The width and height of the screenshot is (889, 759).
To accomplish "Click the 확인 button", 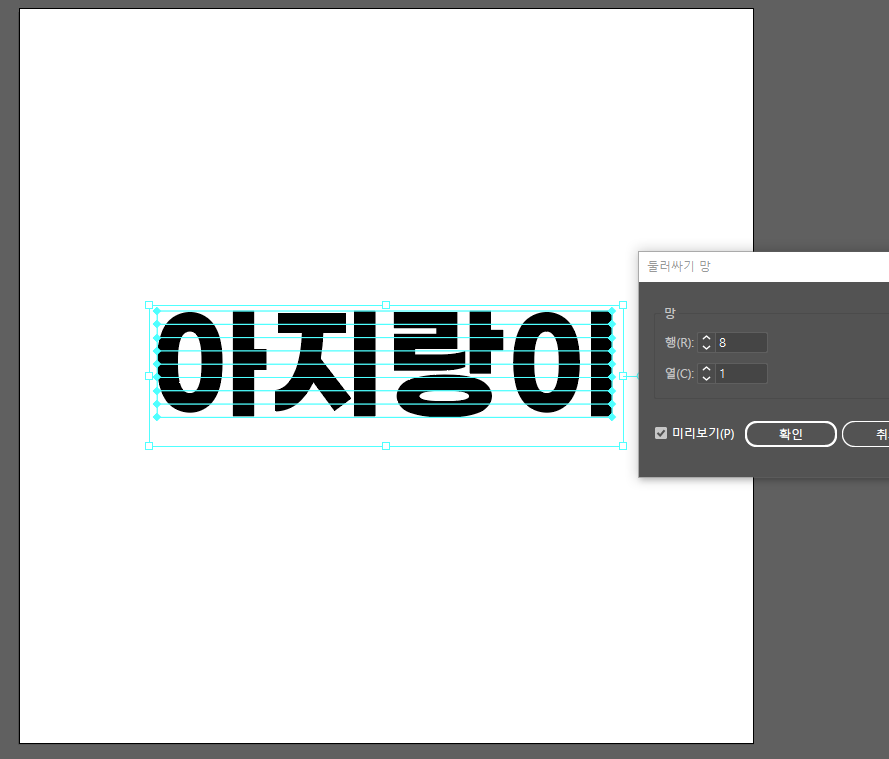I will pyautogui.click(x=790, y=434).
